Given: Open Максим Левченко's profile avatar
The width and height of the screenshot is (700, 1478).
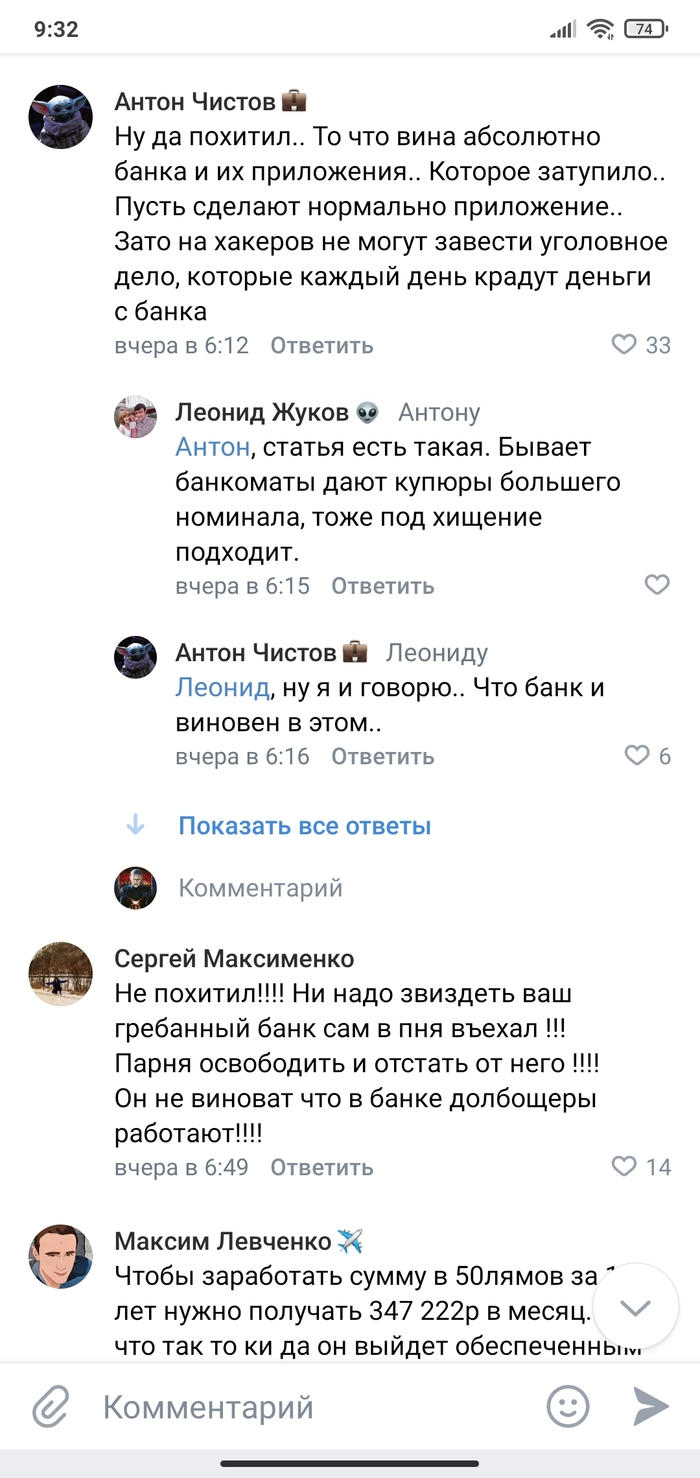Looking at the screenshot, I should [x=61, y=1256].
